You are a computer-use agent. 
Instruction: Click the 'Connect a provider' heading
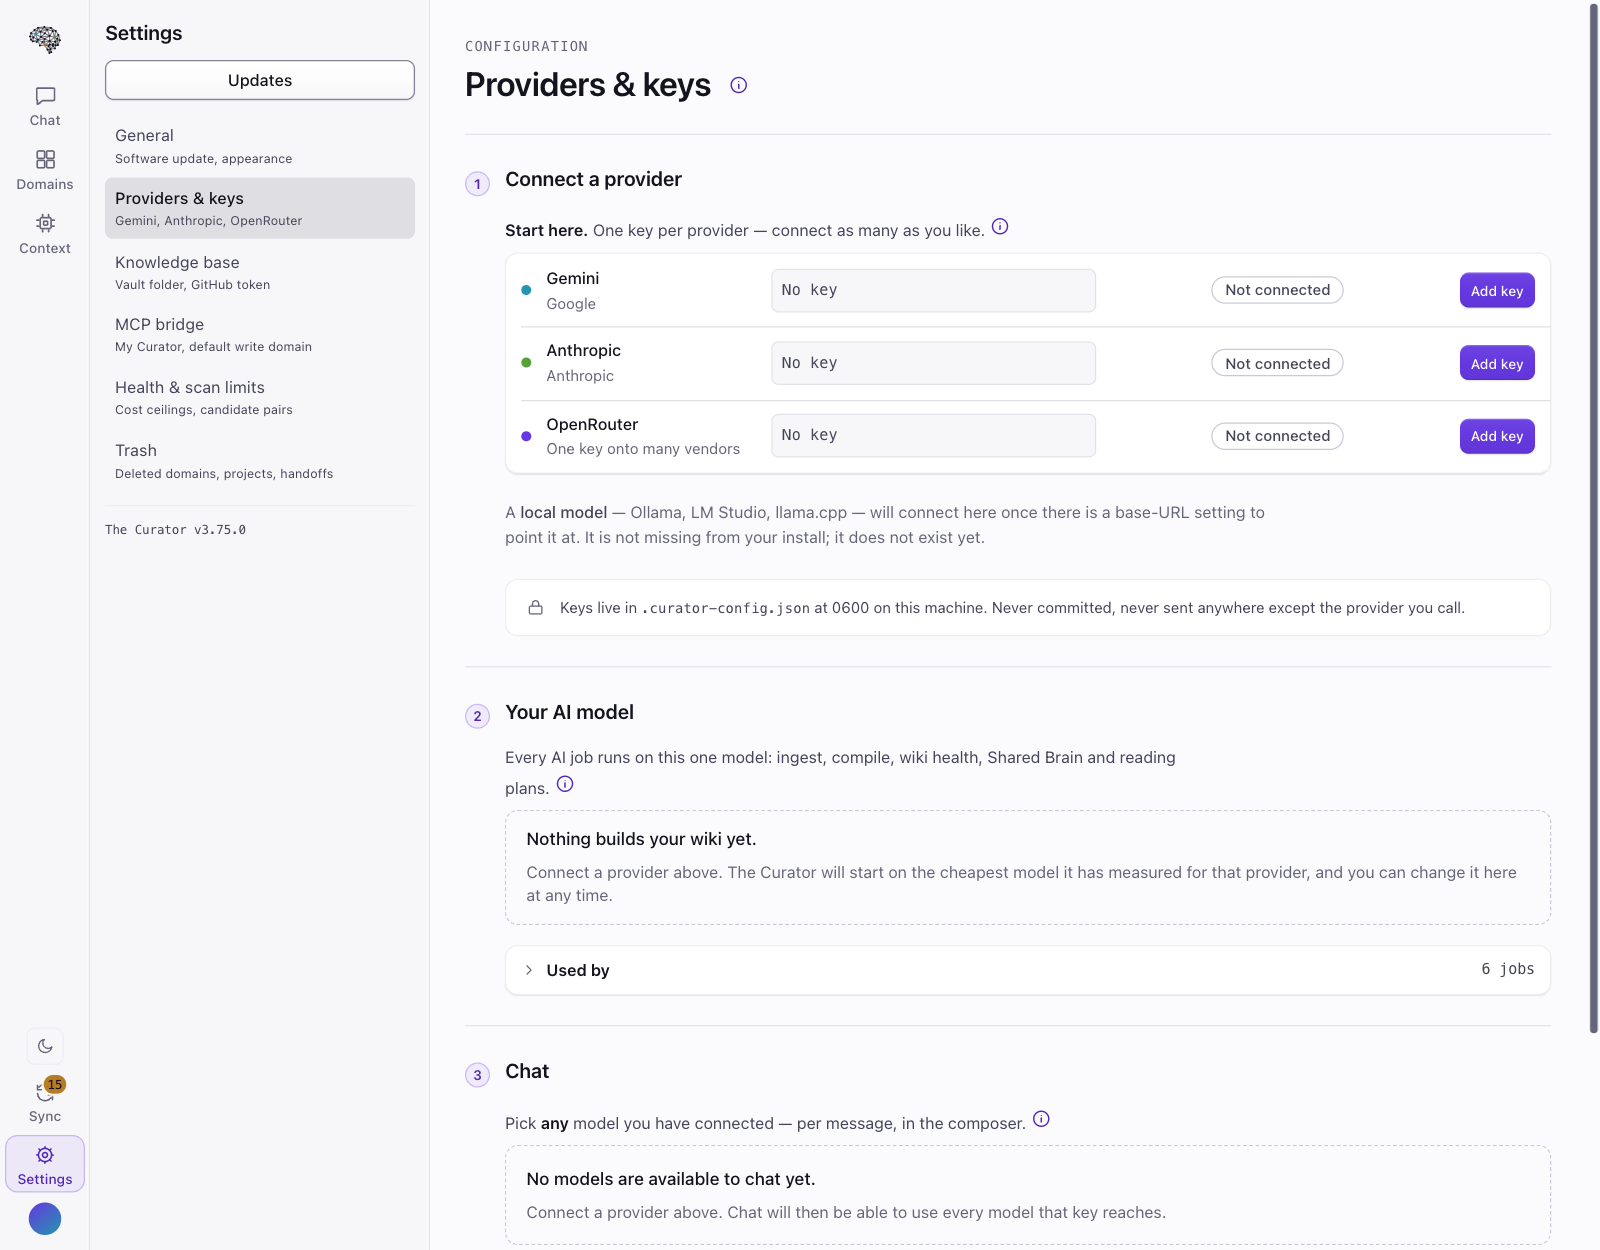[593, 179]
